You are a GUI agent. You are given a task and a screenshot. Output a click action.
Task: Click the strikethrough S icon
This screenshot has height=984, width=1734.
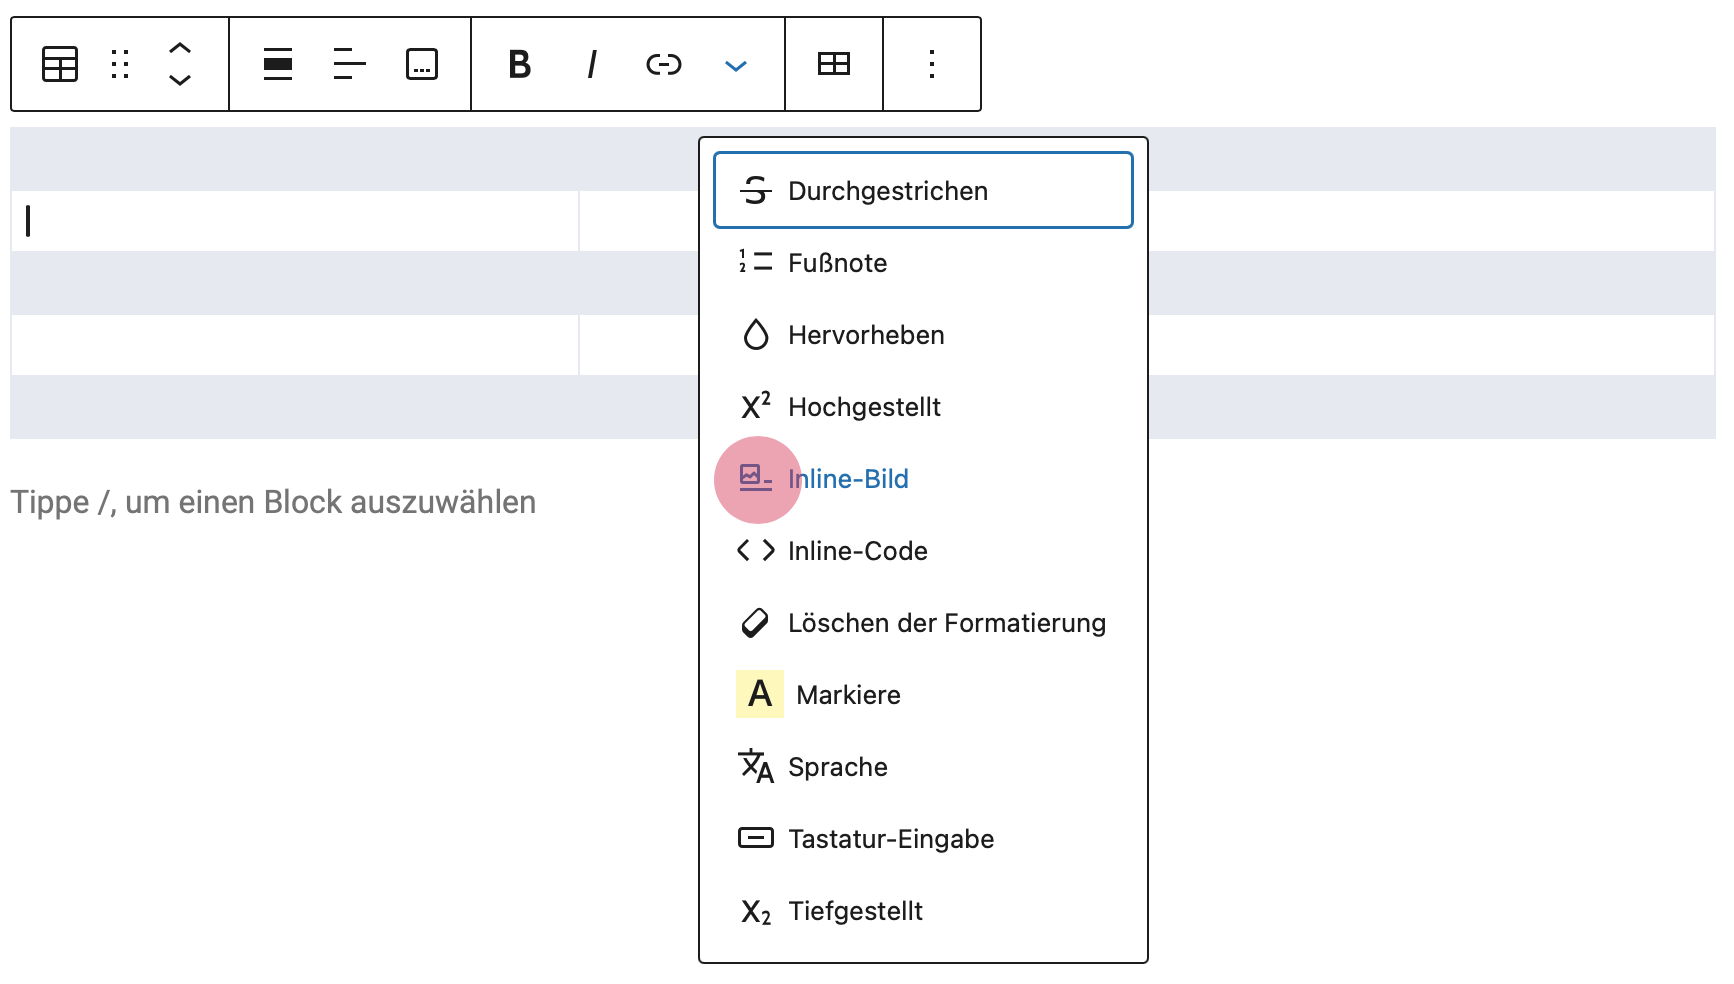pos(756,190)
